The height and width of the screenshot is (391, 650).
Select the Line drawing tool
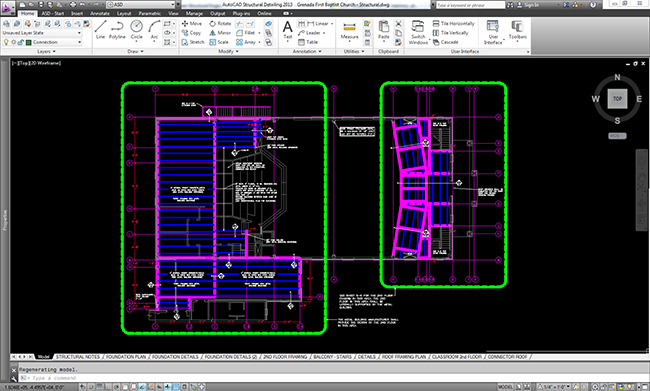click(100, 29)
